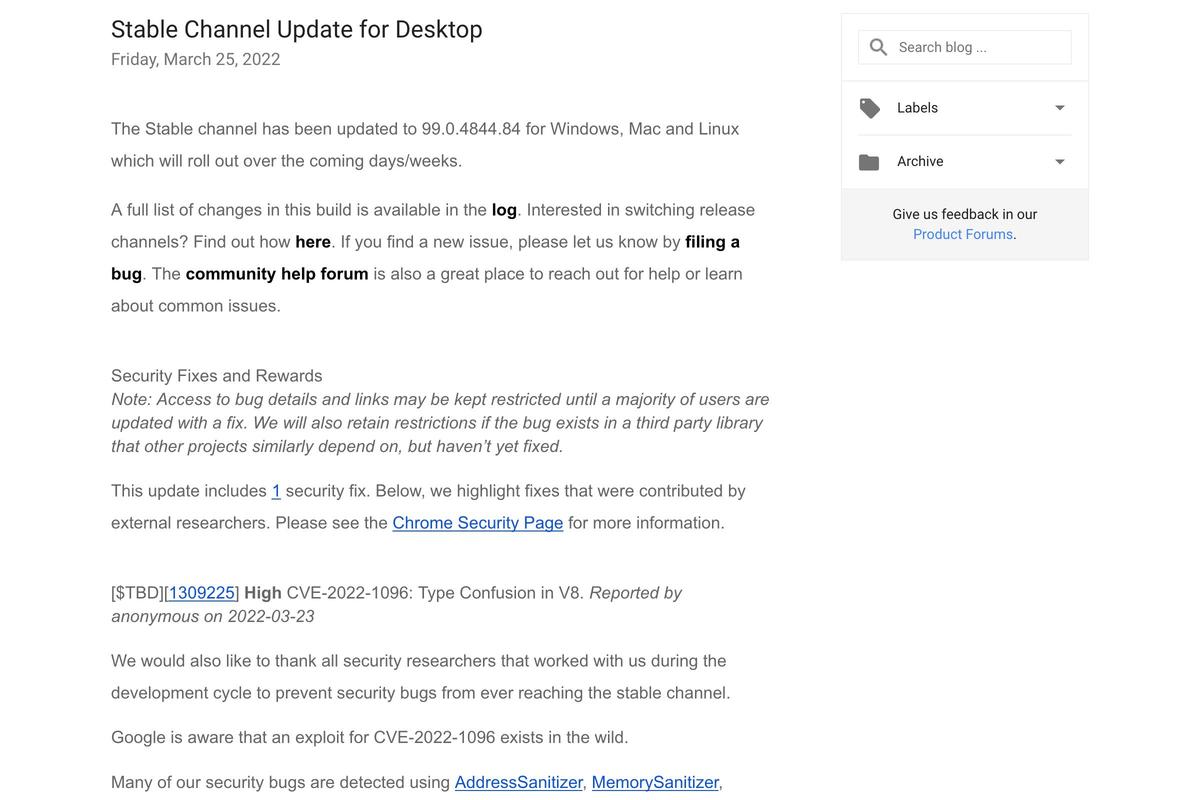Open the MemorySanitizer link
The height and width of the screenshot is (800, 1200).
pos(655,782)
